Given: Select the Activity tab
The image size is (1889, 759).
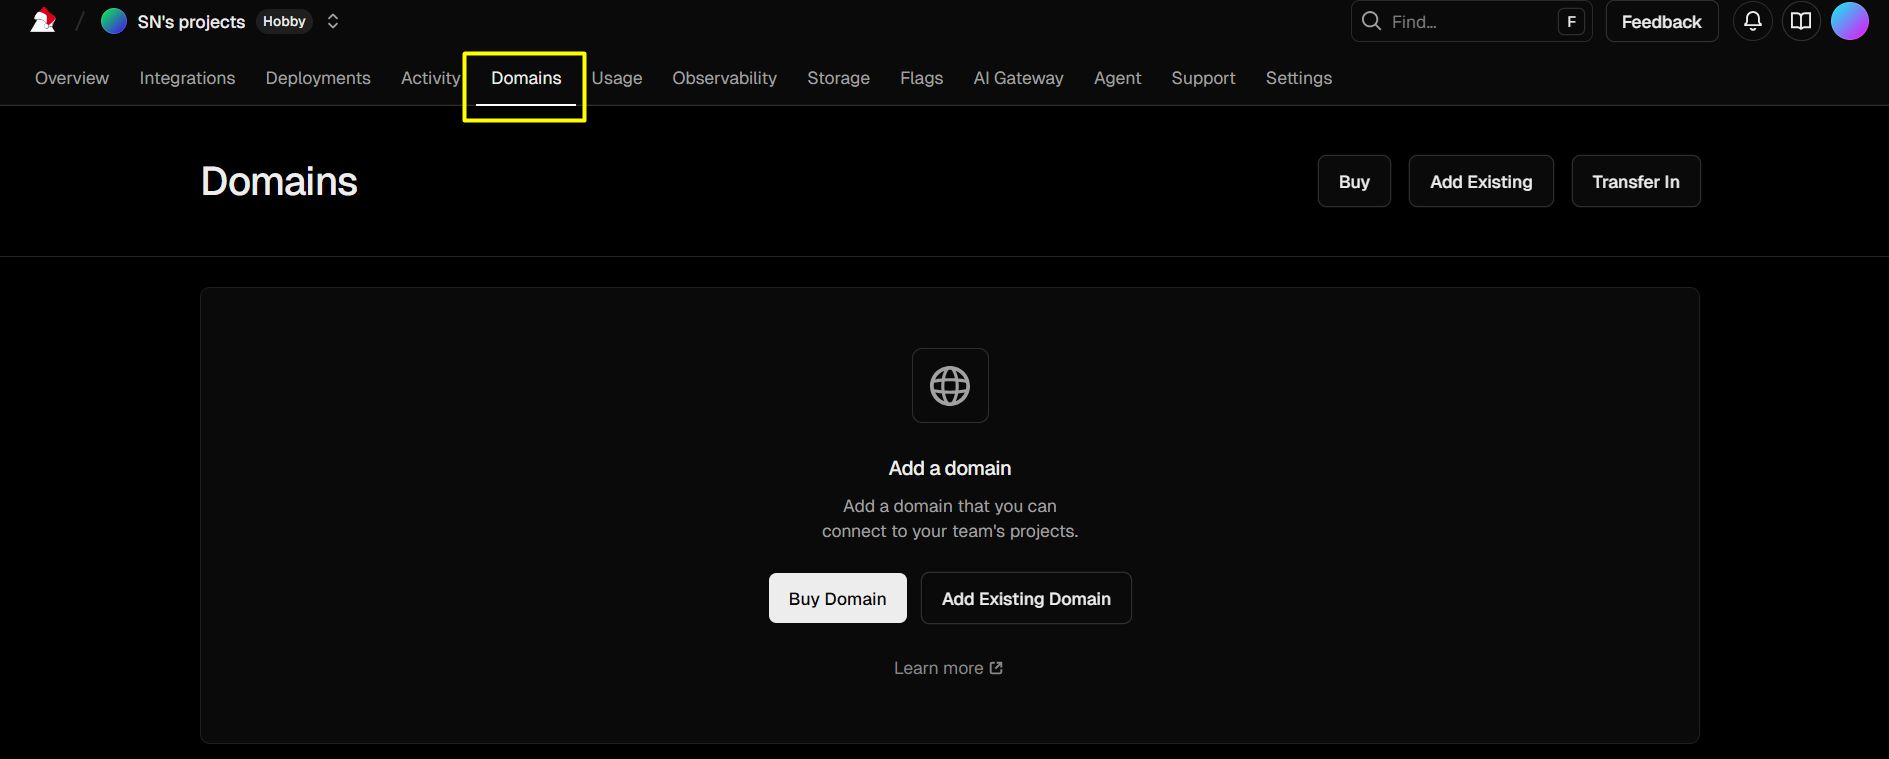Looking at the screenshot, I should coord(430,78).
